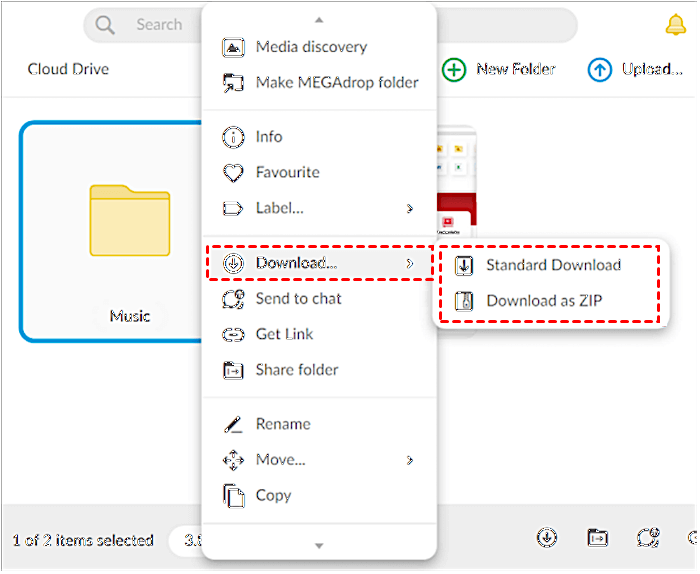Click the Standard Download icon
Screen dimensions: 700x574
pyautogui.click(x=464, y=266)
